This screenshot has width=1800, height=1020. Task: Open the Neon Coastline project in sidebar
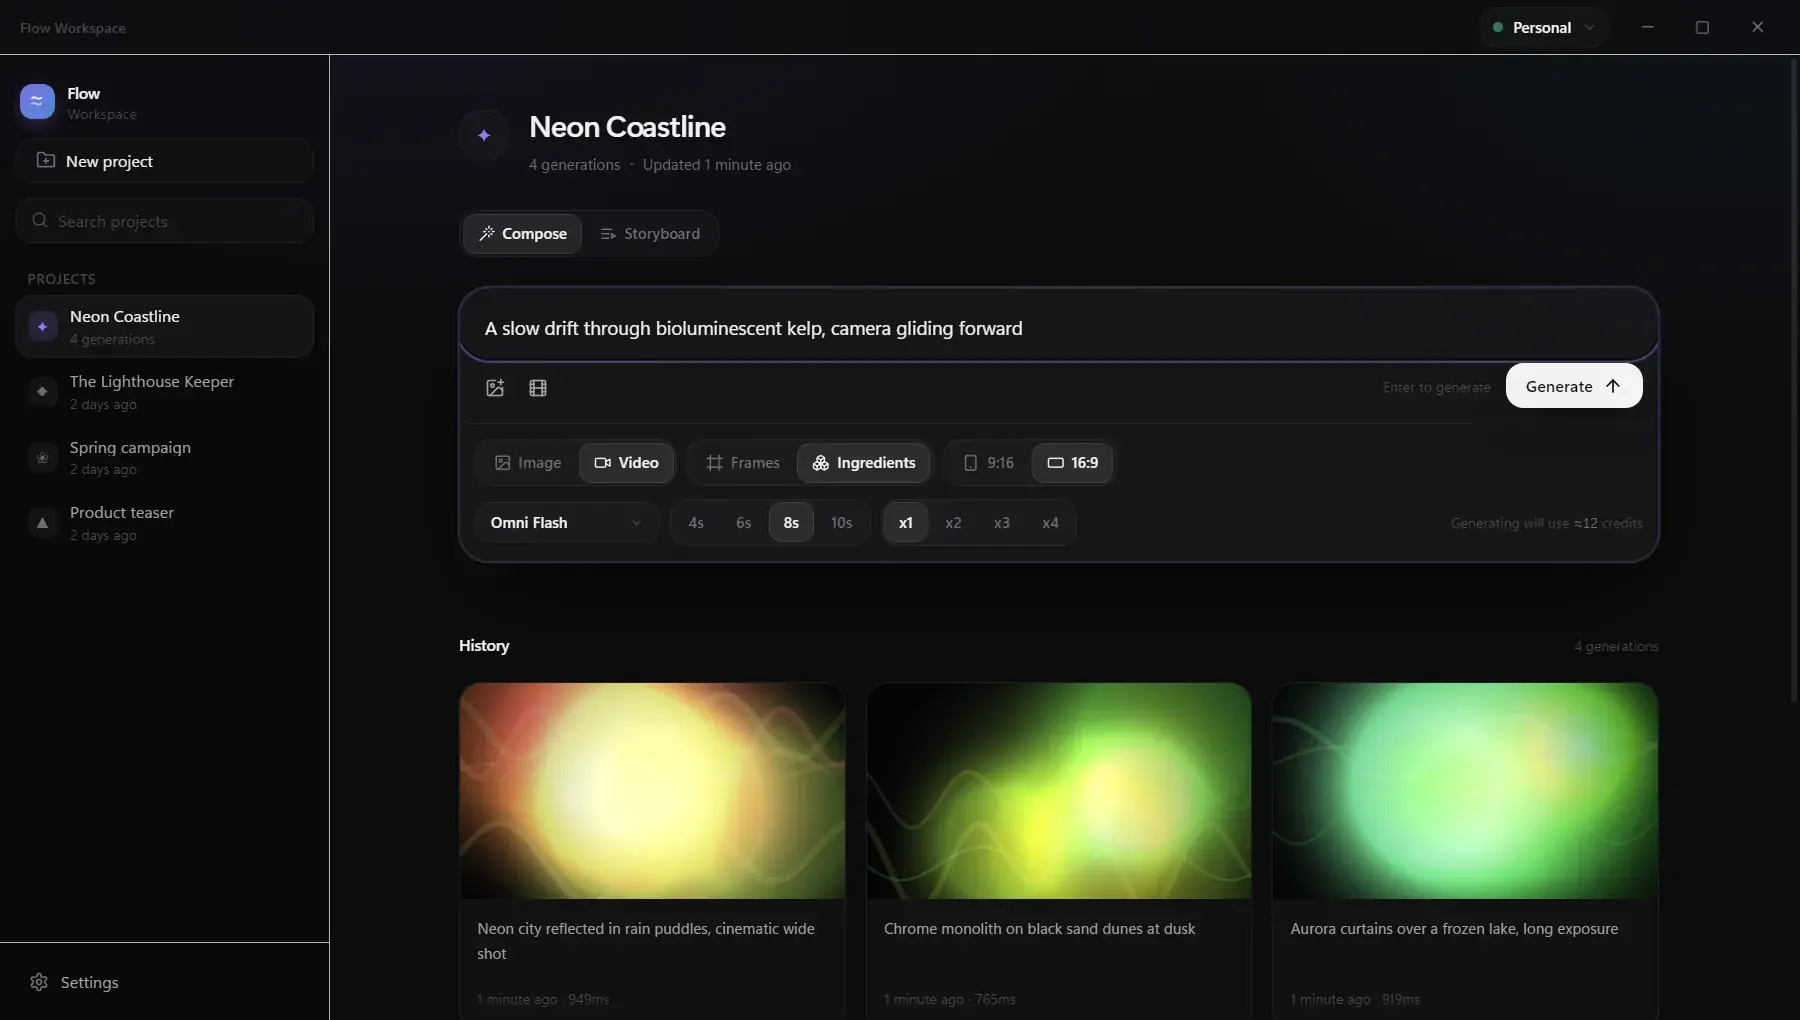[165, 326]
